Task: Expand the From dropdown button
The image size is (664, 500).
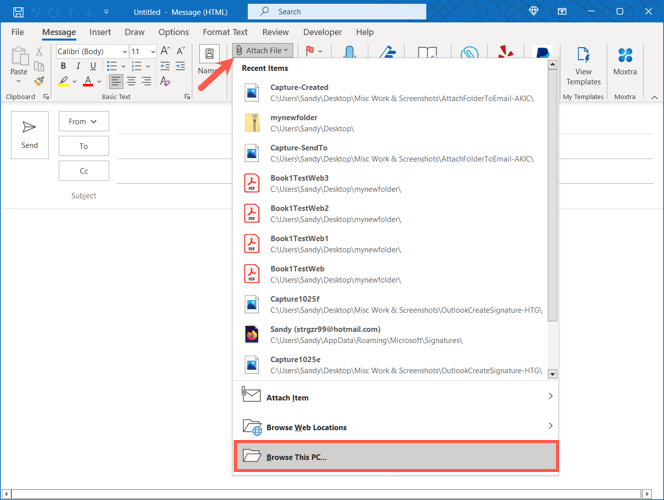Action: click(x=83, y=122)
